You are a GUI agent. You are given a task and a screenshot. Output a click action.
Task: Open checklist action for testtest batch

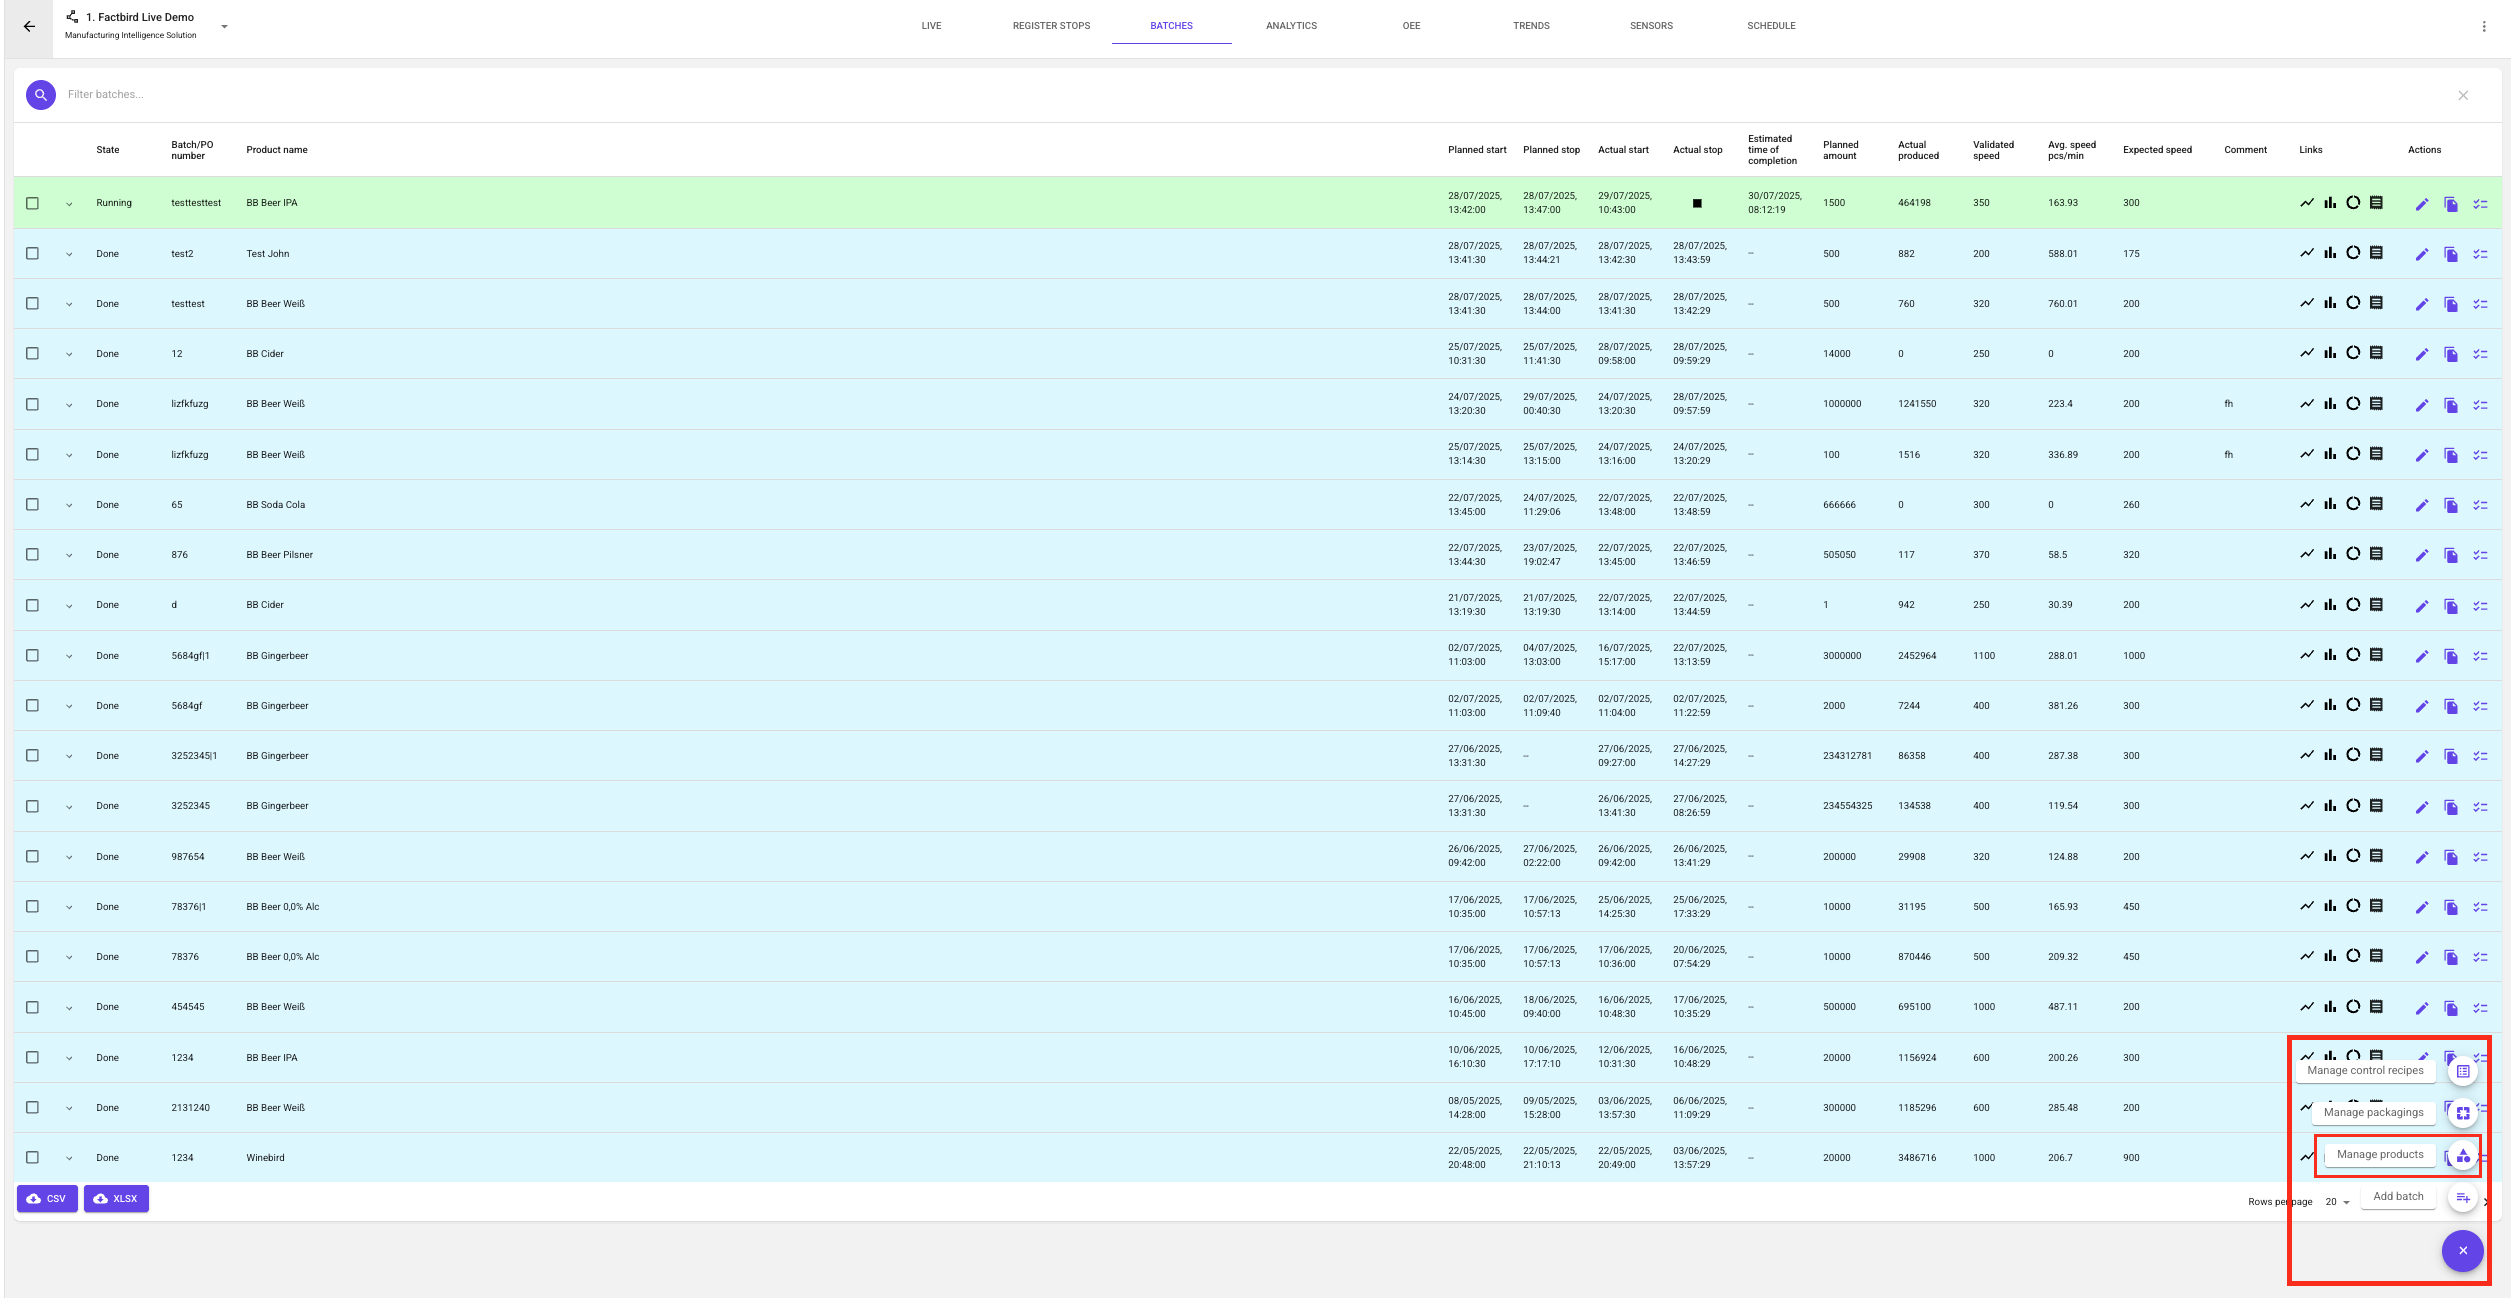[2480, 304]
